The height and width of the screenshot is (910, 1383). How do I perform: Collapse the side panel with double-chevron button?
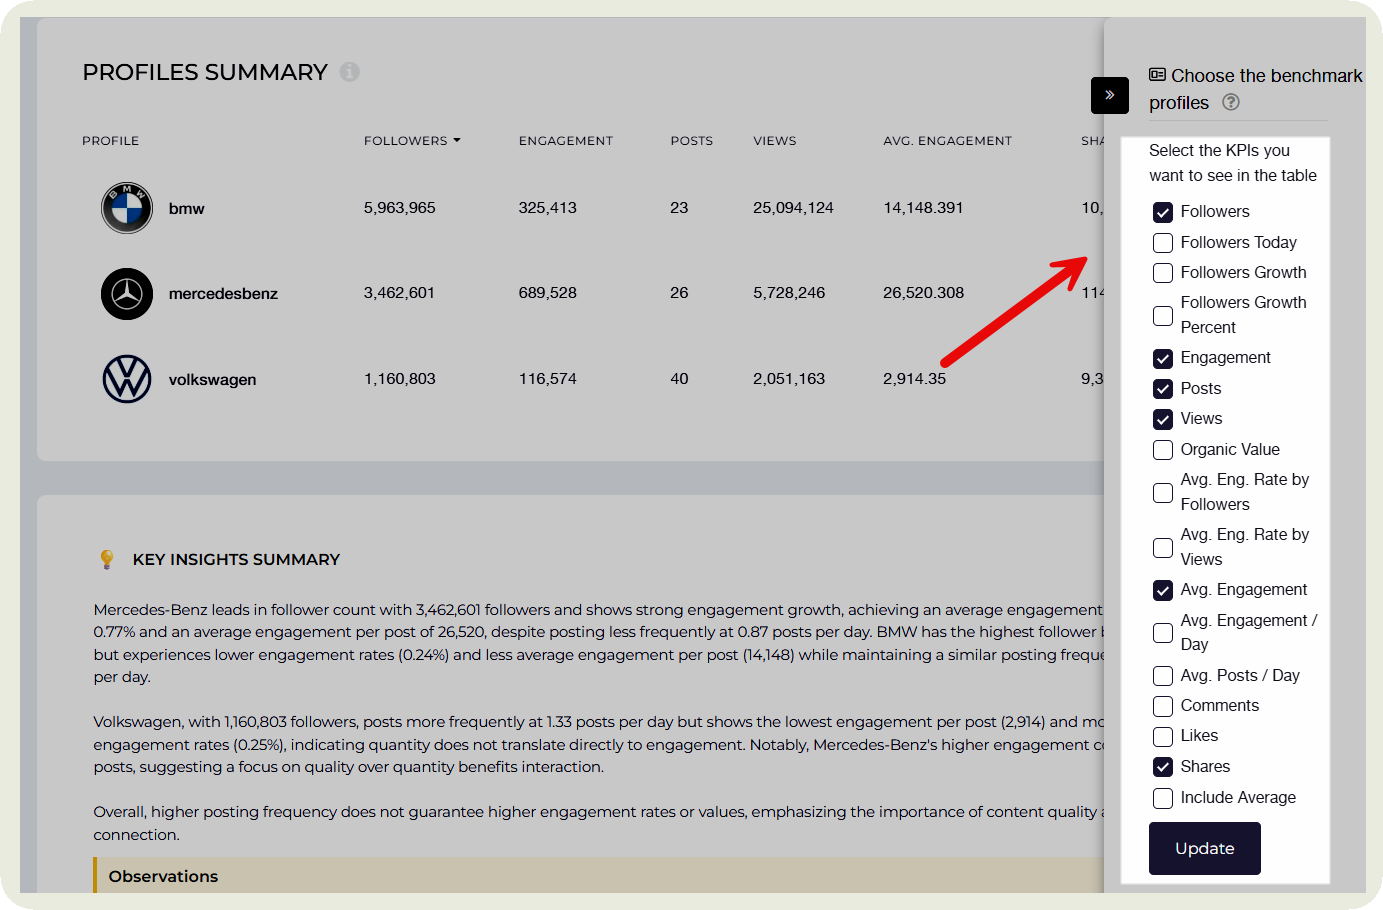1109,95
